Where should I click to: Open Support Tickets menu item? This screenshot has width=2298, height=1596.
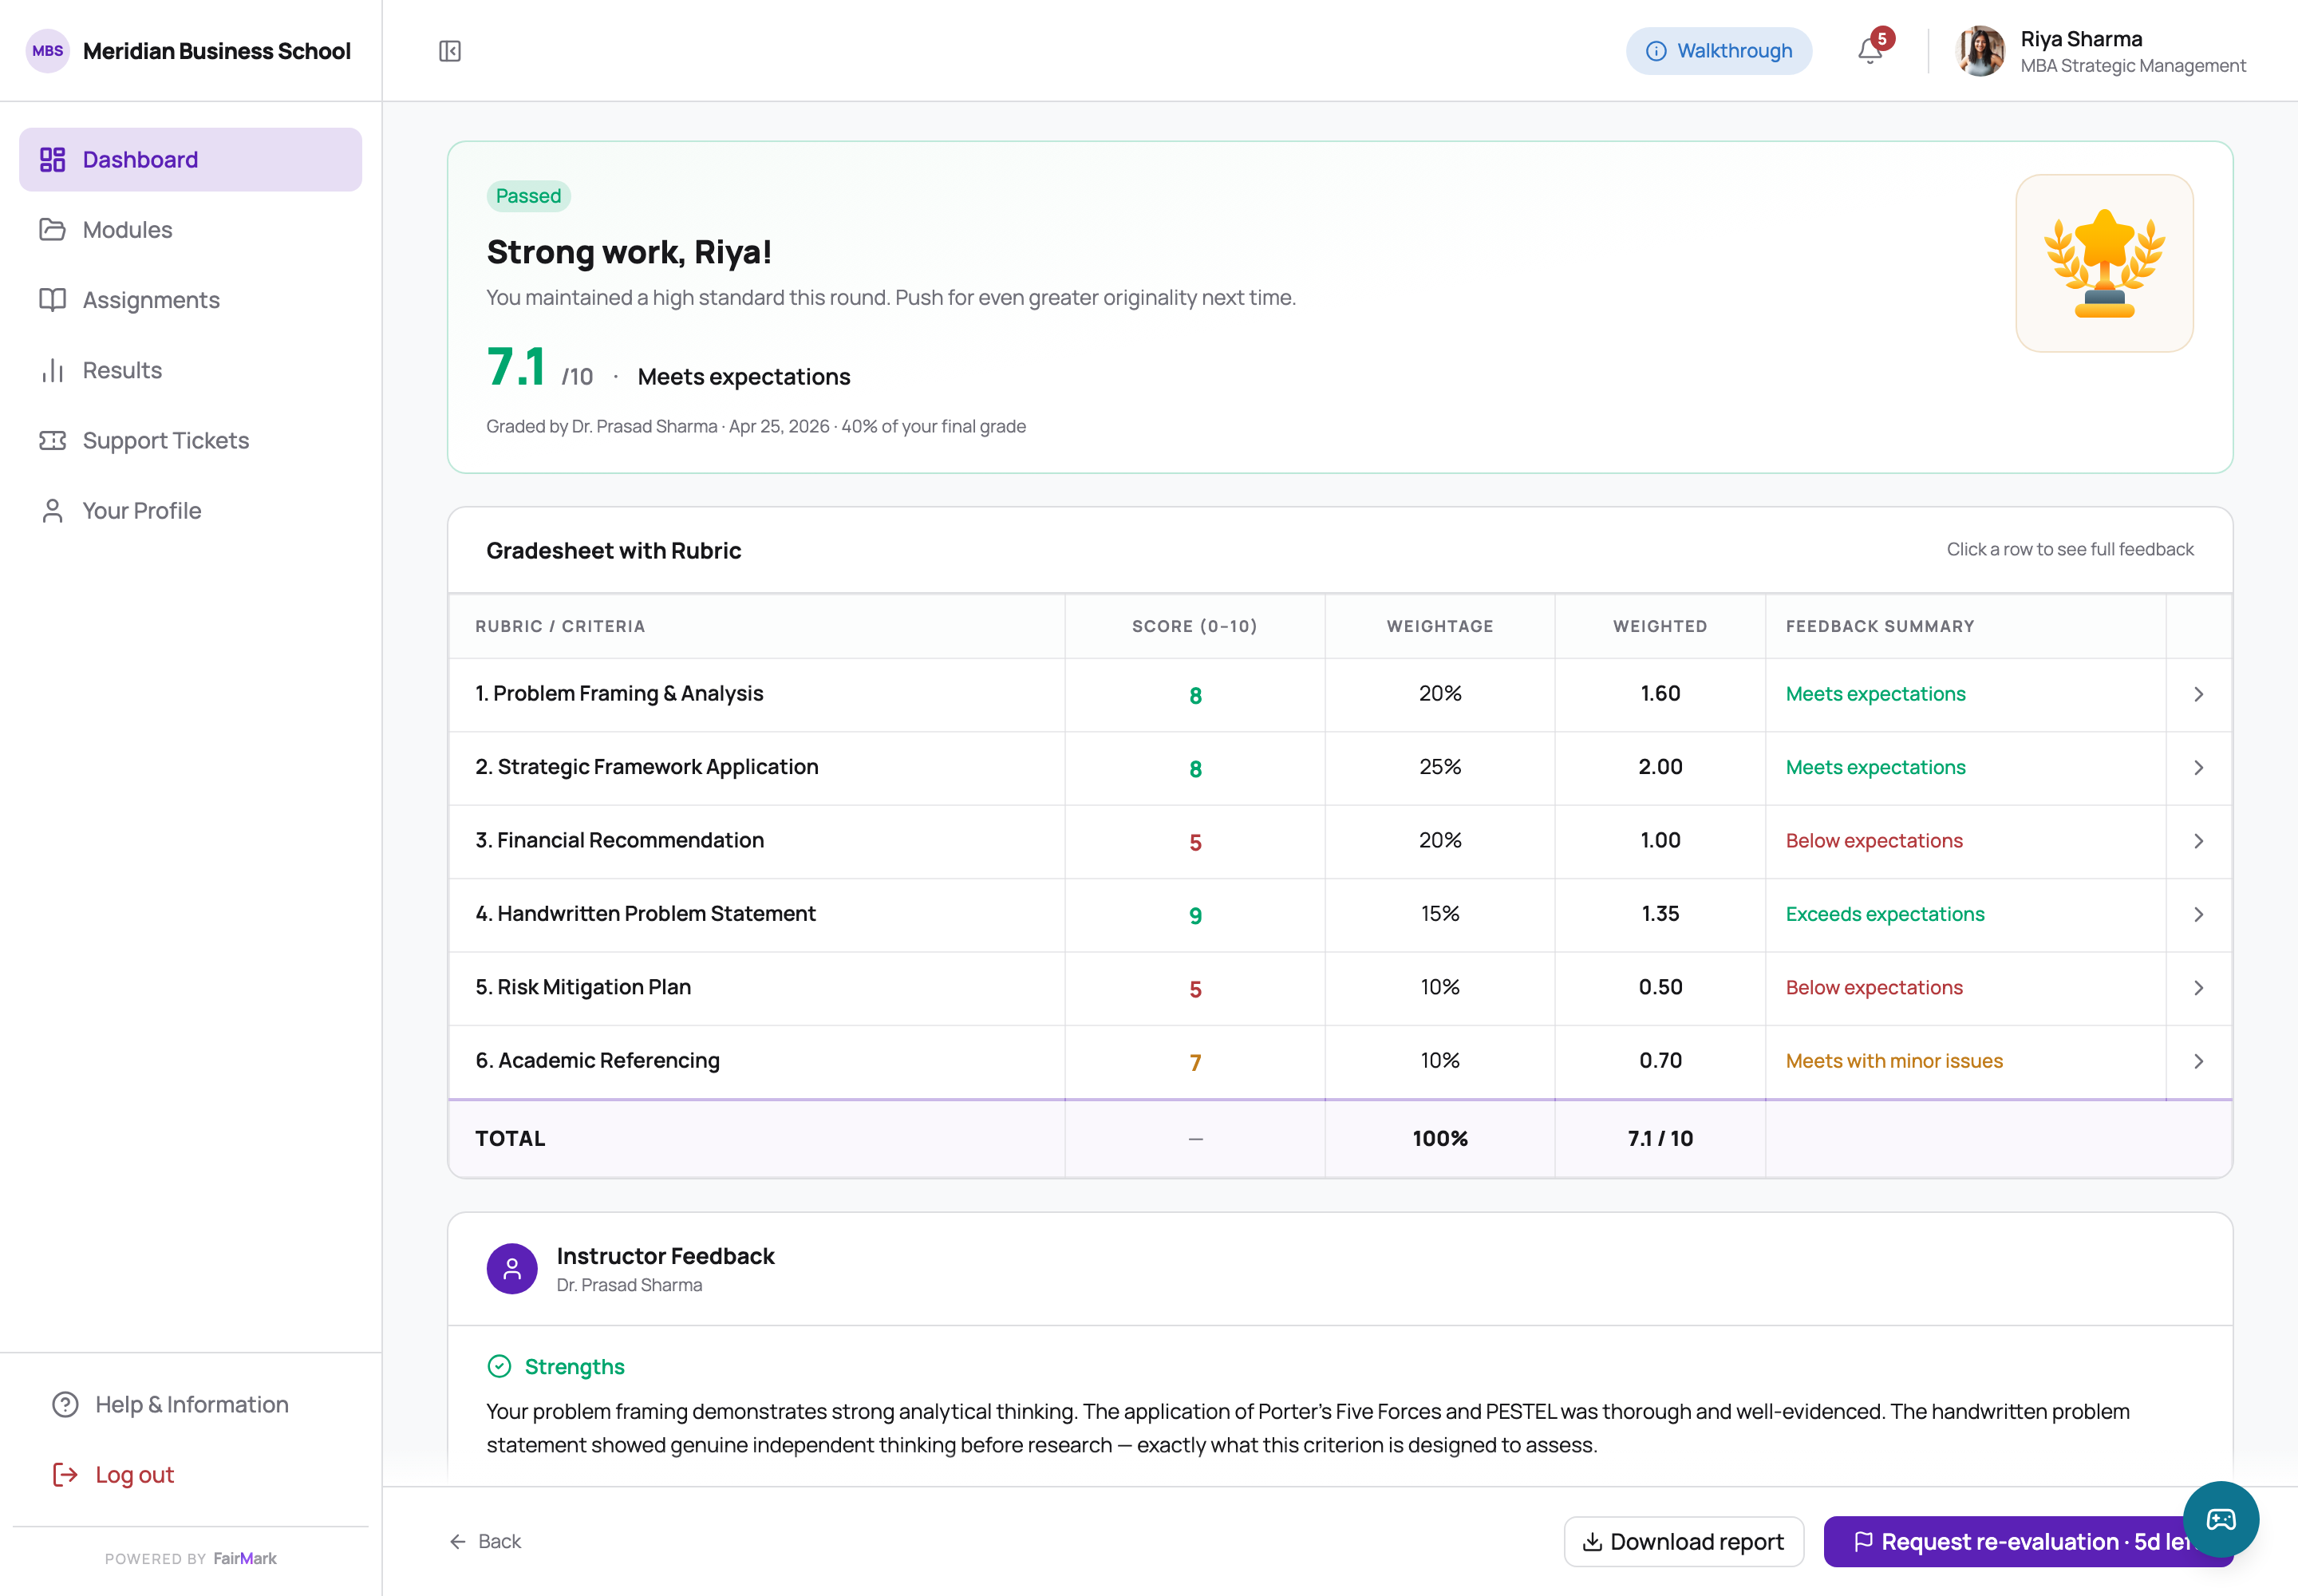190,441
